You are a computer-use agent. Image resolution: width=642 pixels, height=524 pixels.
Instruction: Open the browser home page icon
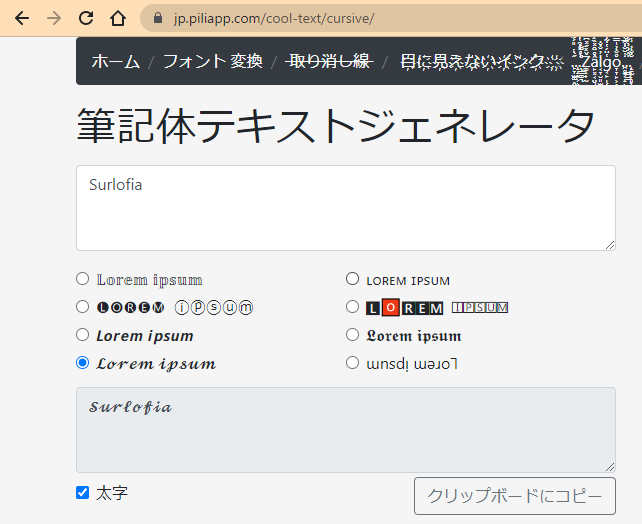118,18
